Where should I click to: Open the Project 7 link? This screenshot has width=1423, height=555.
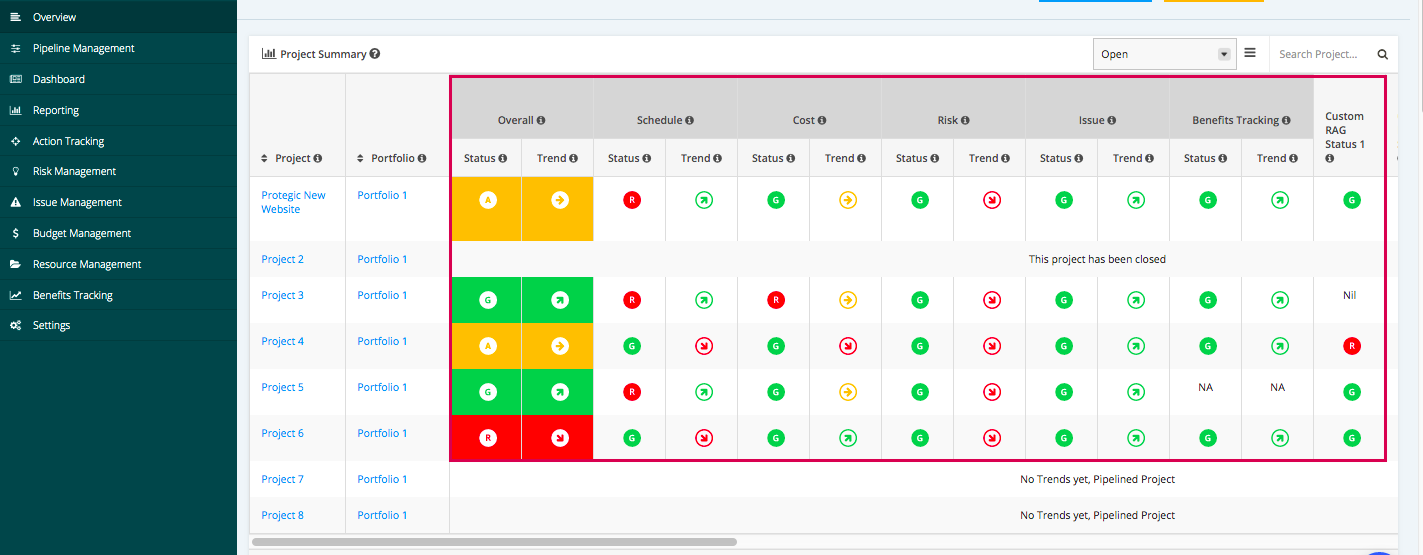[x=283, y=479]
